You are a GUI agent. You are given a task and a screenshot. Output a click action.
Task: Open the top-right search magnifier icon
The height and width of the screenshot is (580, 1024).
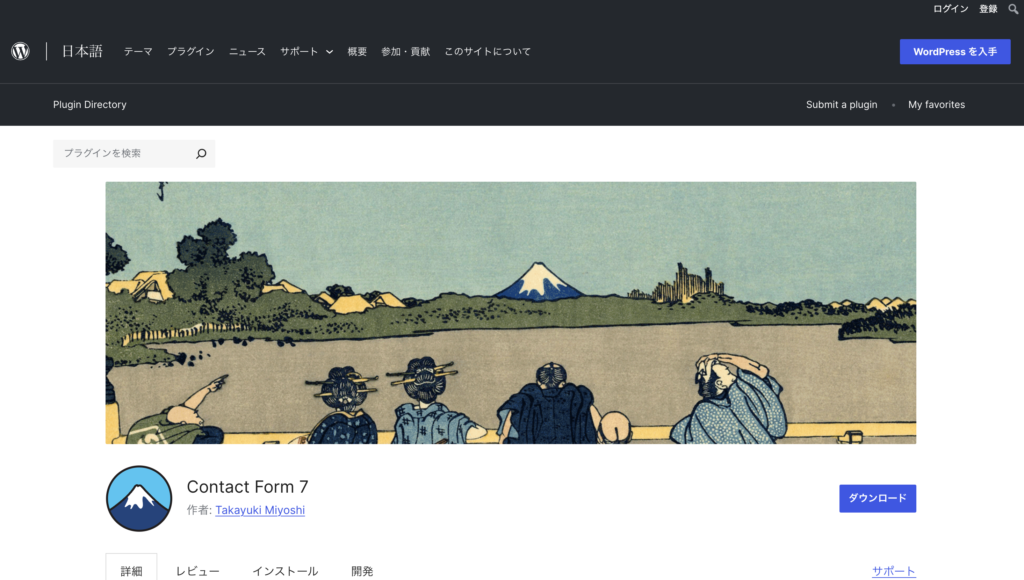coord(1013,9)
